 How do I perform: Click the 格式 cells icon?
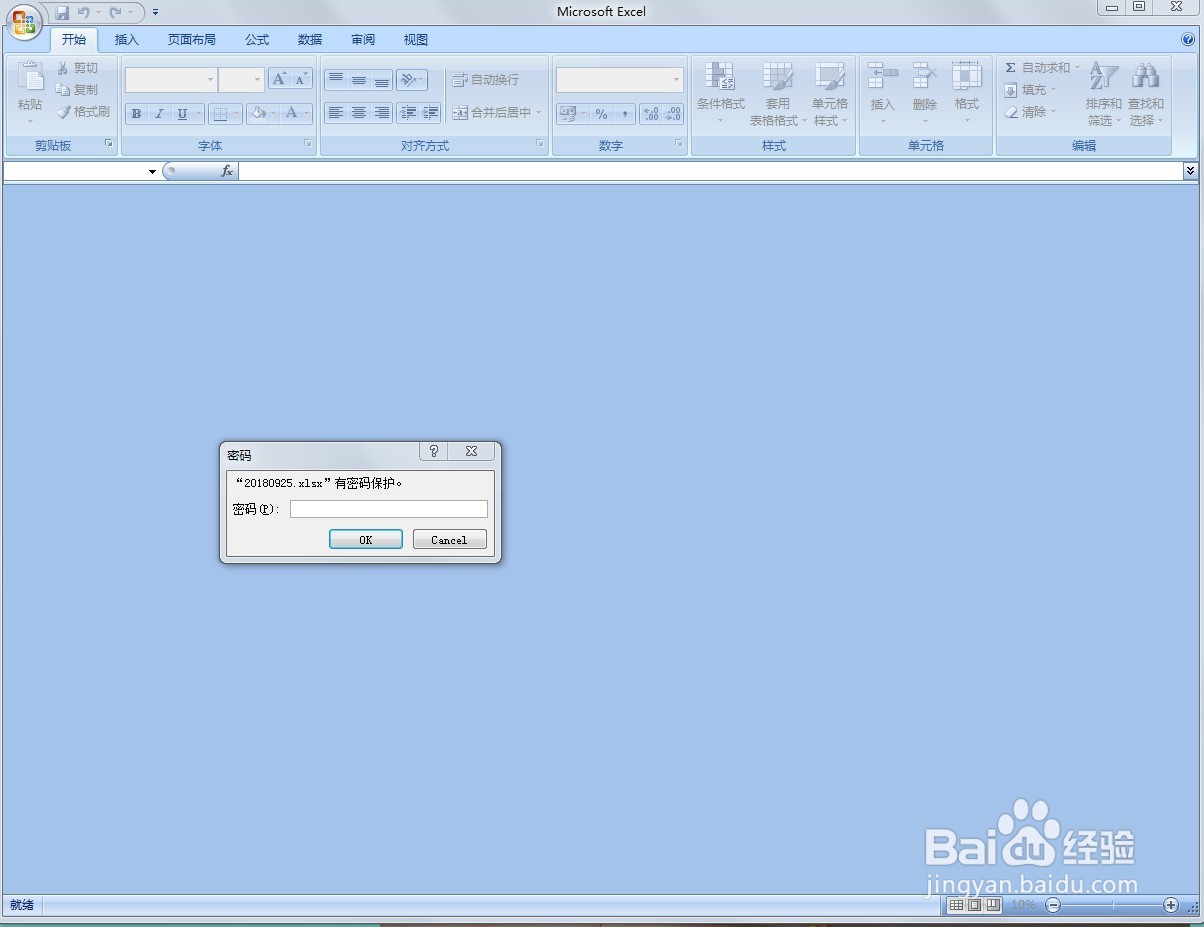pos(967,77)
